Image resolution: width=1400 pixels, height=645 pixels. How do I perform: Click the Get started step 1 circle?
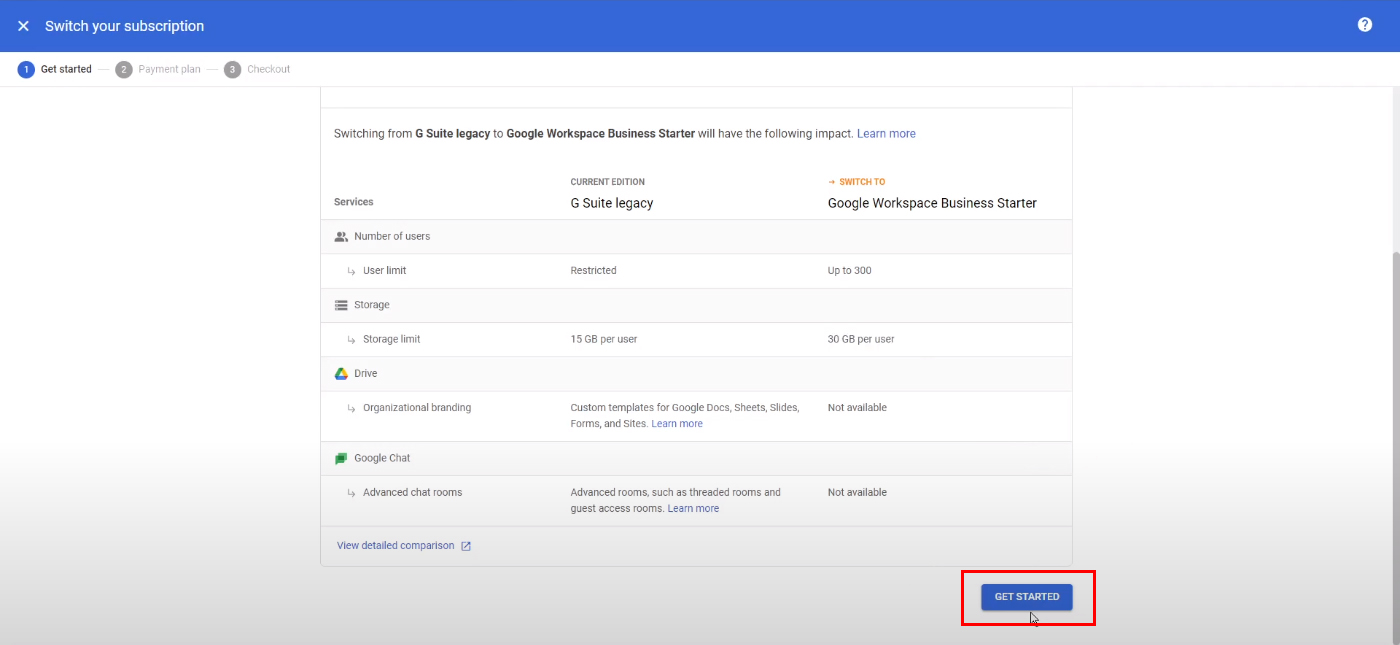[26, 70]
